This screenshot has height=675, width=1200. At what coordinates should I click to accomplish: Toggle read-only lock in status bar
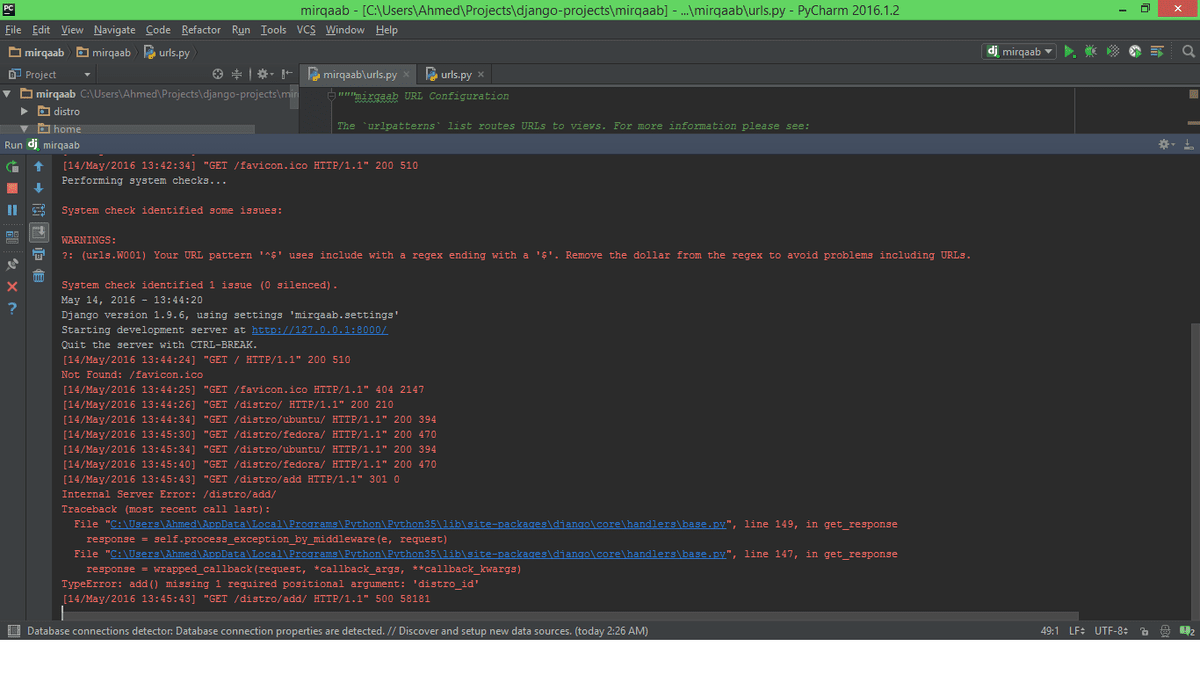(1143, 631)
